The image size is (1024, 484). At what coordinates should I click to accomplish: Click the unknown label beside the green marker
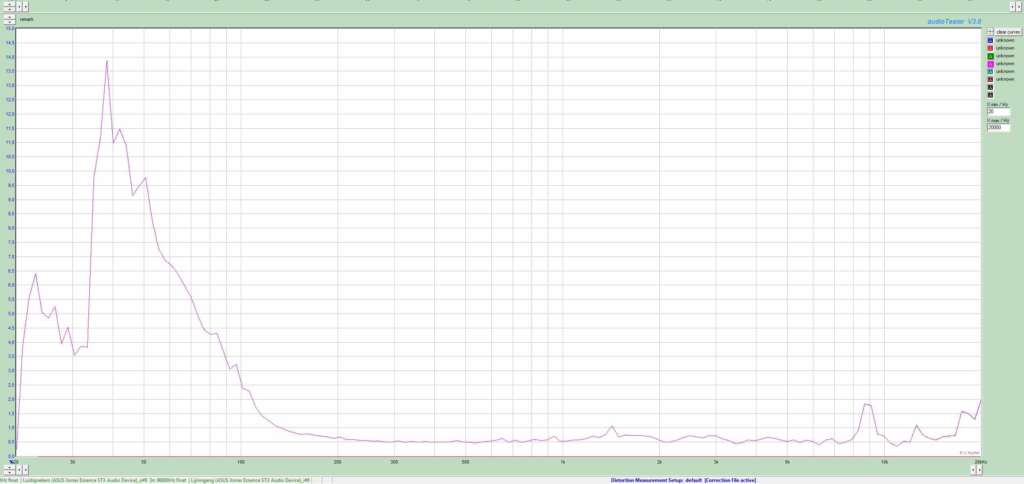point(1005,56)
